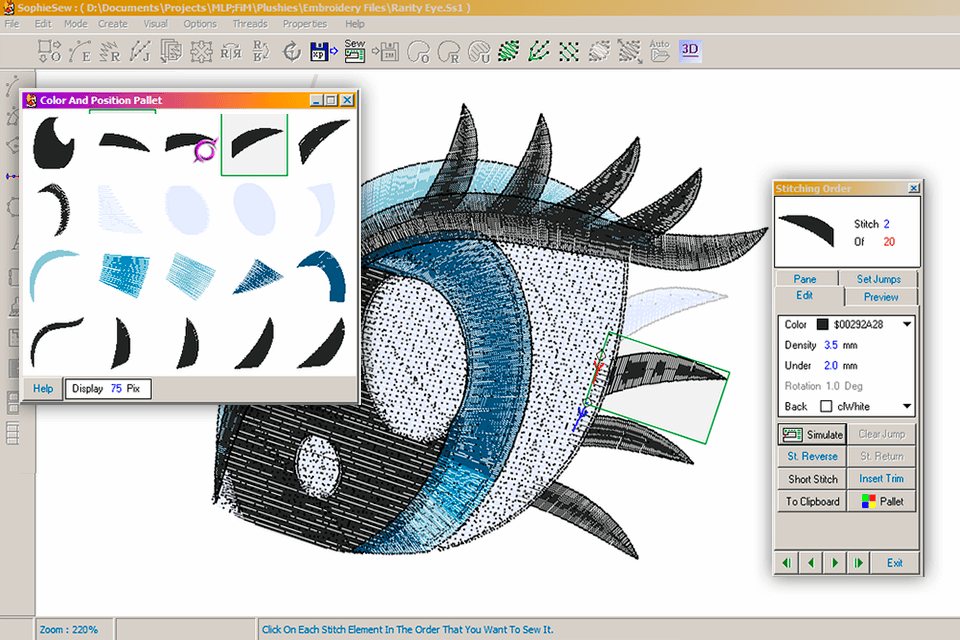Expand the Back color dropdown
The image size is (960, 640).
pyautogui.click(x=905, y=405)
